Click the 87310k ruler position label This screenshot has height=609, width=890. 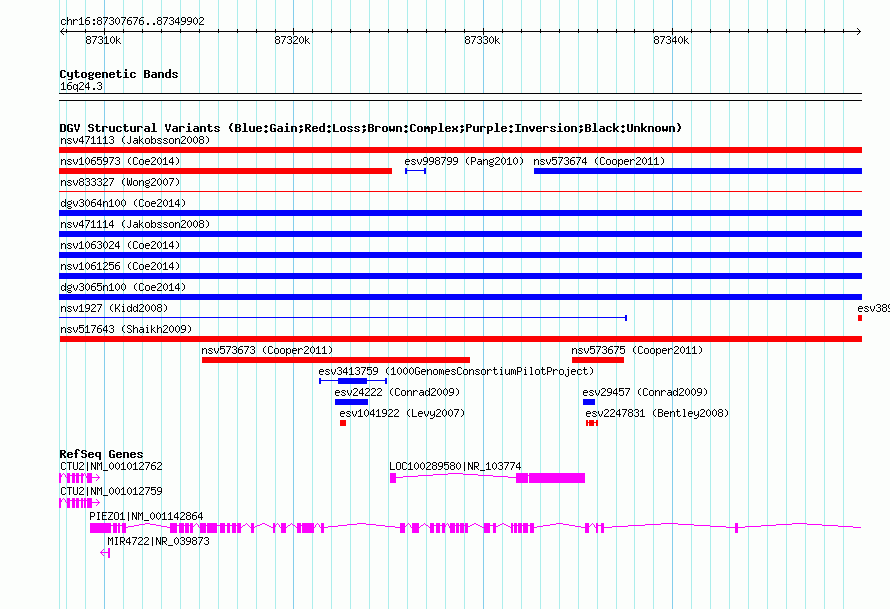(103, 40)
